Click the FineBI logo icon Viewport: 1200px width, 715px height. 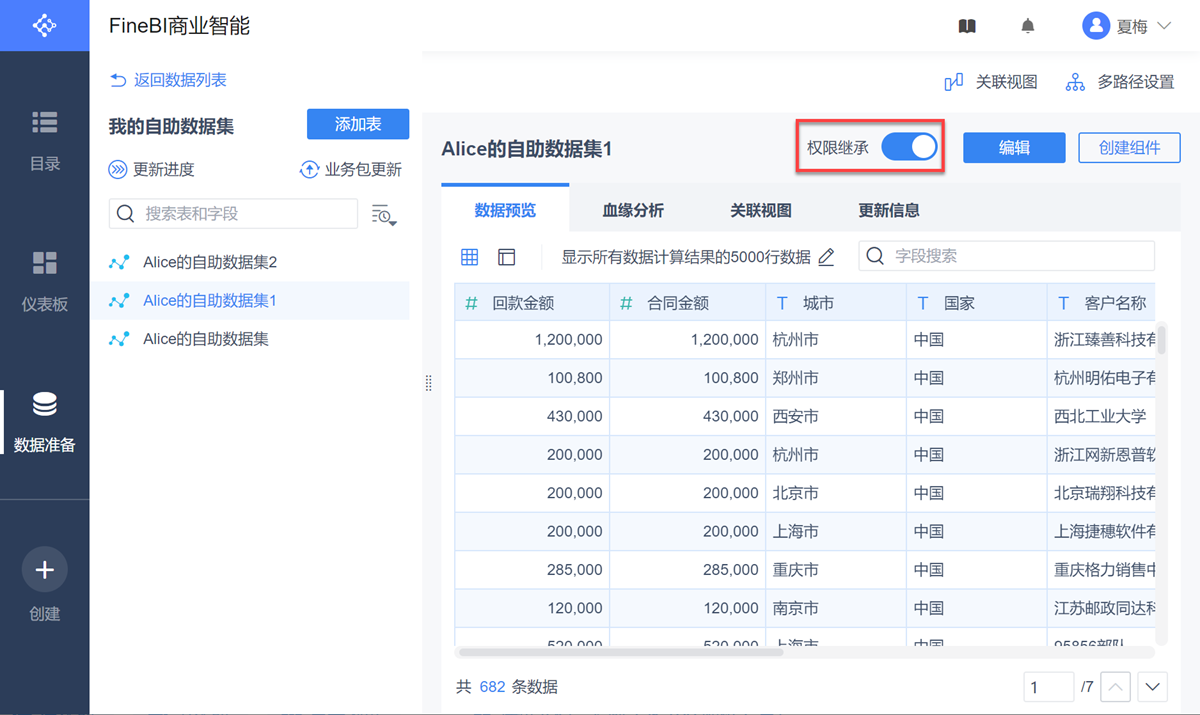coord(45,25)
